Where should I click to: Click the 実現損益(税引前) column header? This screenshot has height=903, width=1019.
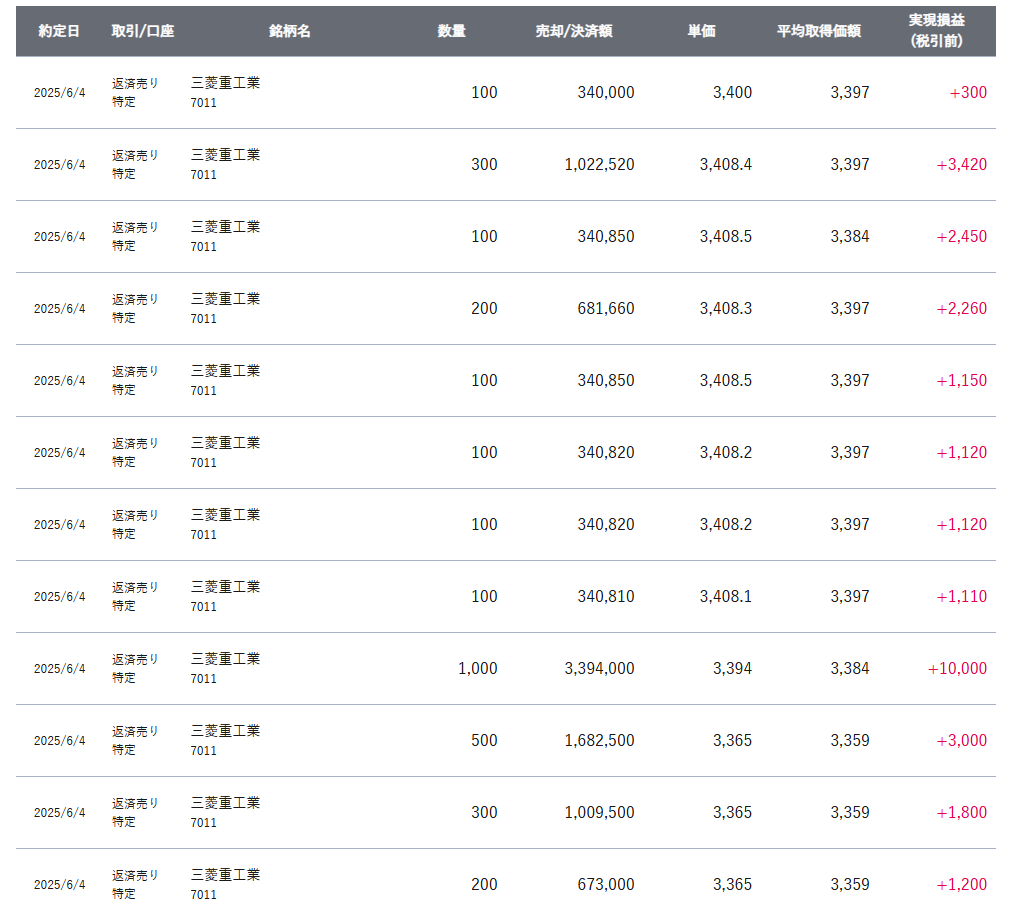click(936, 31)
